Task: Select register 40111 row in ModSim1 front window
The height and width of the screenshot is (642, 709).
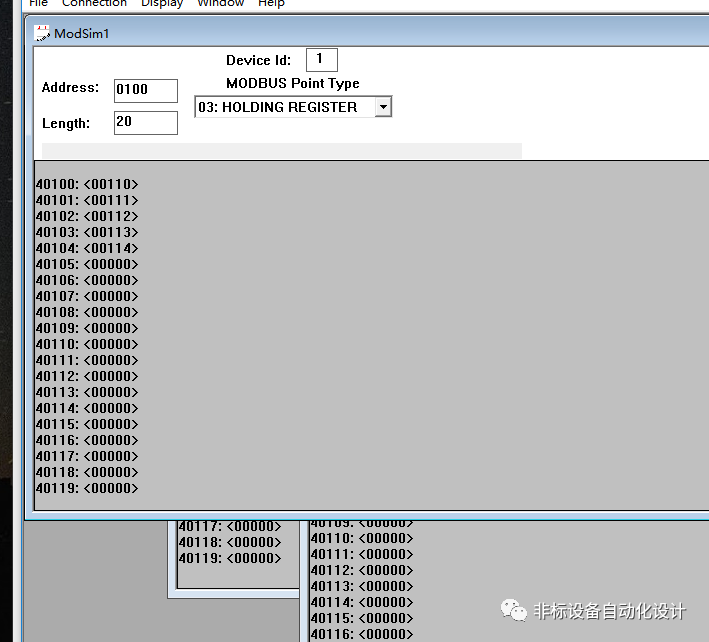Action: 87,360
